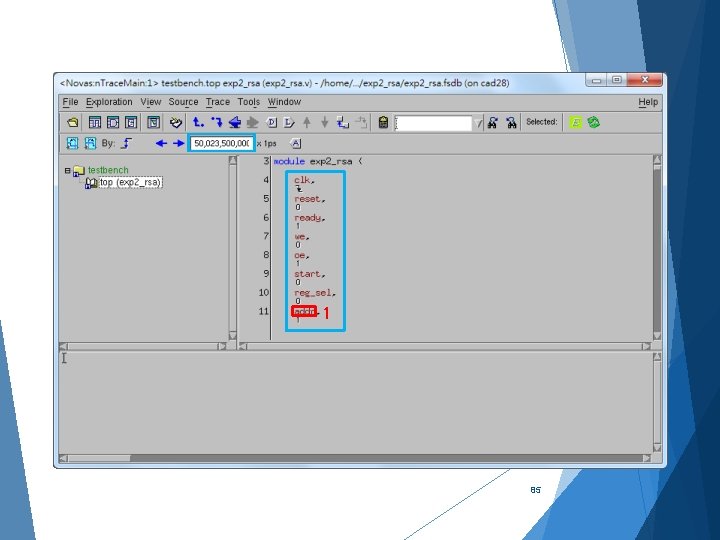Click the grey down-arrow toolbar icon

point(325,123)
